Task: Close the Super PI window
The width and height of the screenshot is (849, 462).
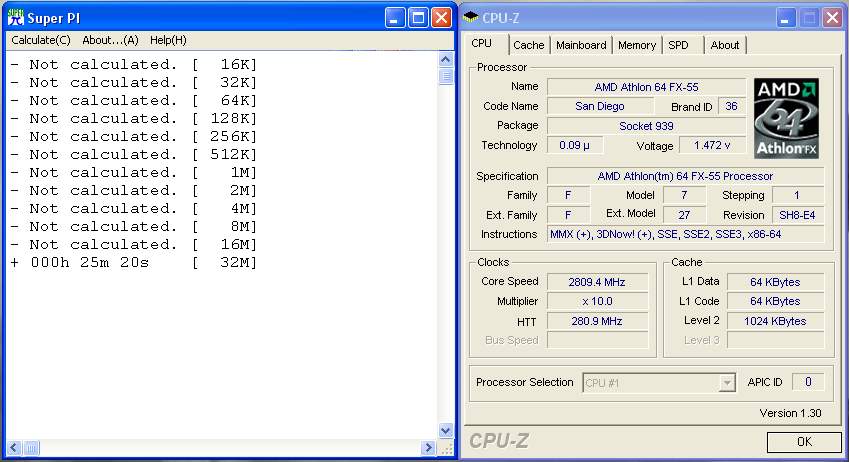Action: pos(442,18)
